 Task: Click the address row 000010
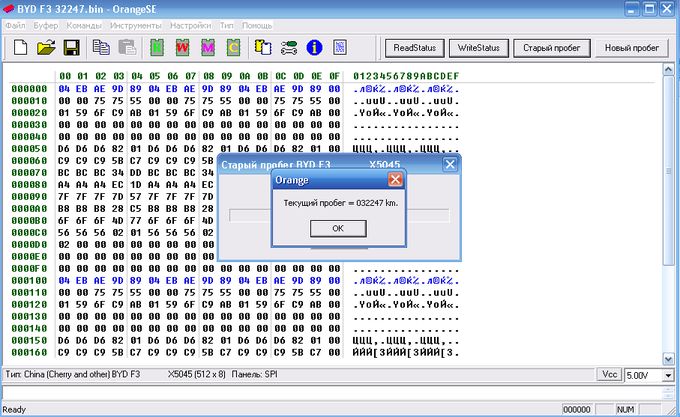click(29, 101)
